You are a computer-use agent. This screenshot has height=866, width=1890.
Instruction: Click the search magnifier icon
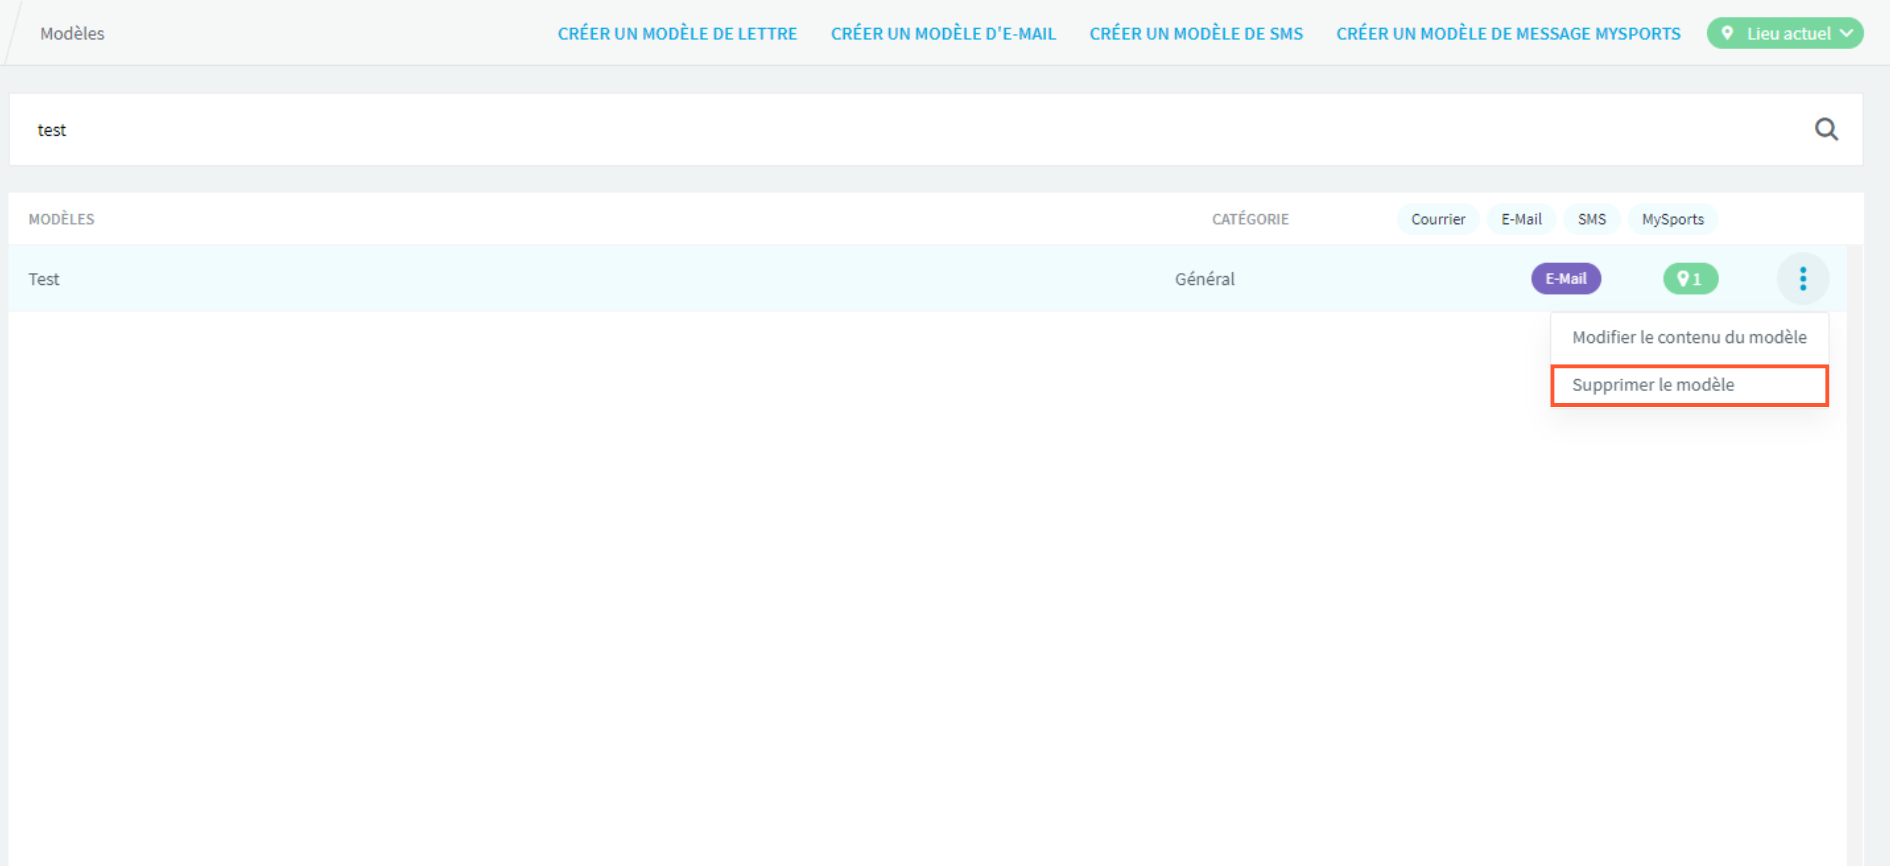(x=1826, y=129)
